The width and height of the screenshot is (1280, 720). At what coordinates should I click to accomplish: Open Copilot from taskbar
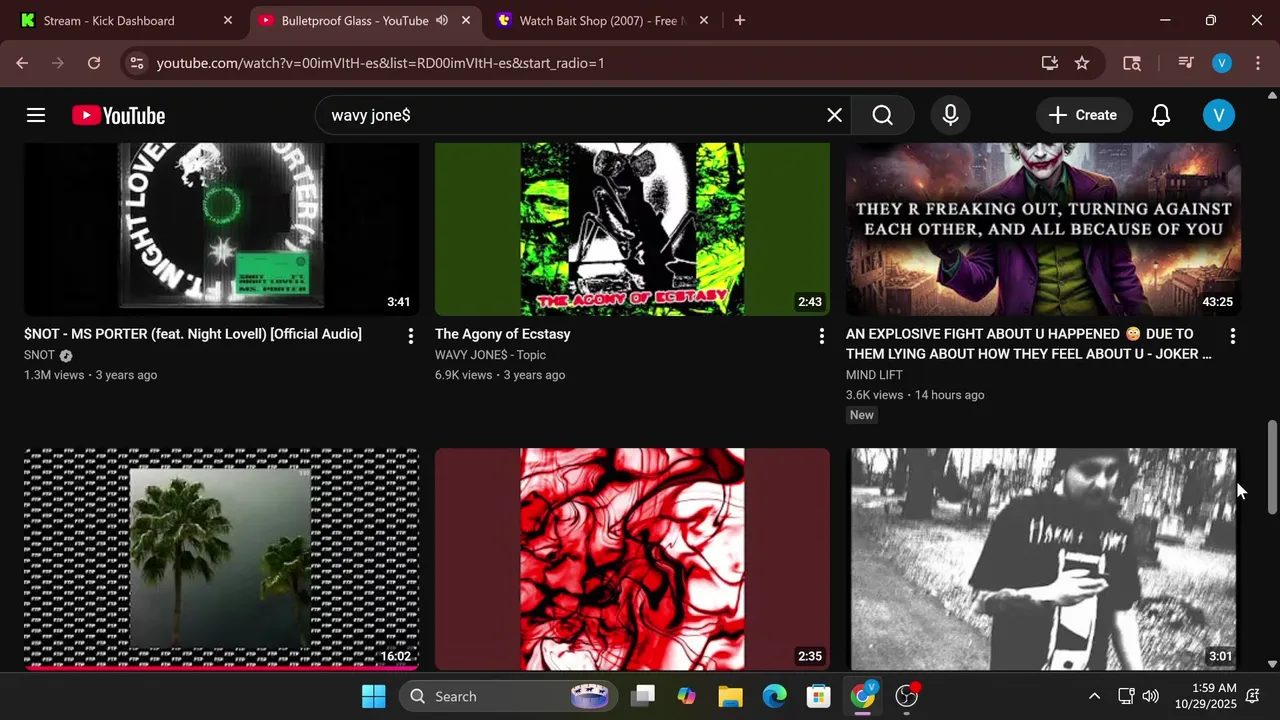pos(686,696)
